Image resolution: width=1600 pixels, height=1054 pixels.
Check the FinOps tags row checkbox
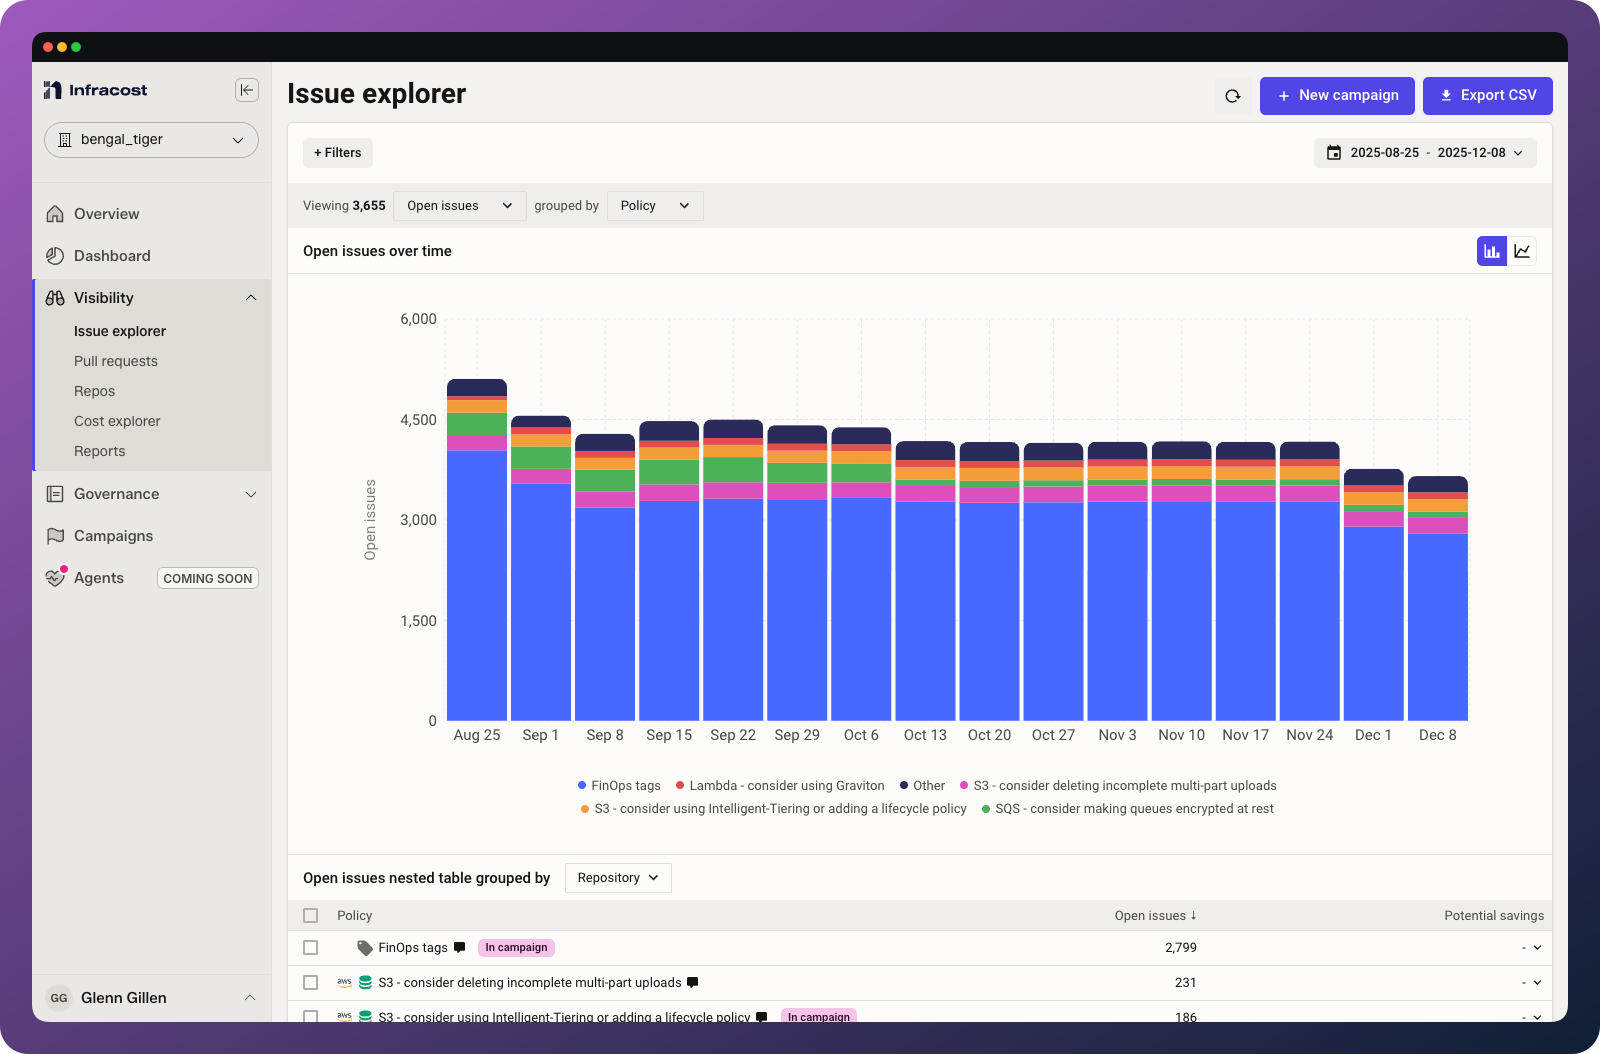311,948
